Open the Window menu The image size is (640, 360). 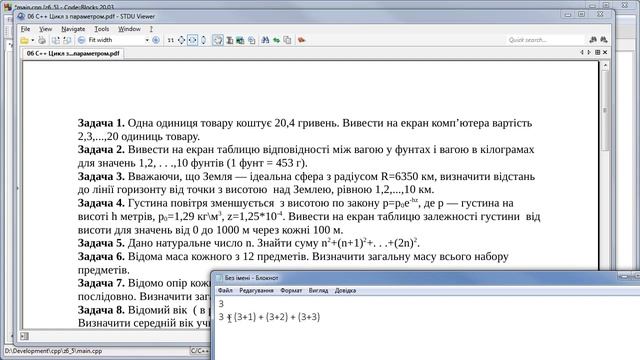pos(129,29)
